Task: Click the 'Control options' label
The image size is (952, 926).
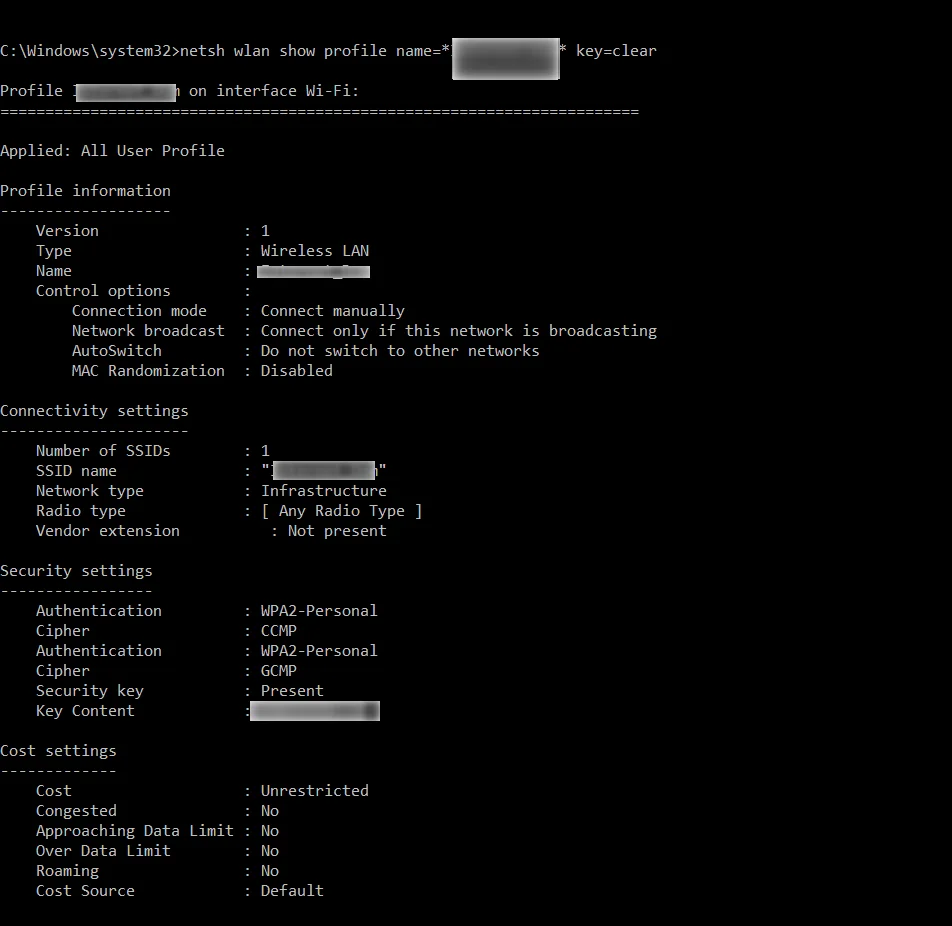Action: (x=103, y=291)
